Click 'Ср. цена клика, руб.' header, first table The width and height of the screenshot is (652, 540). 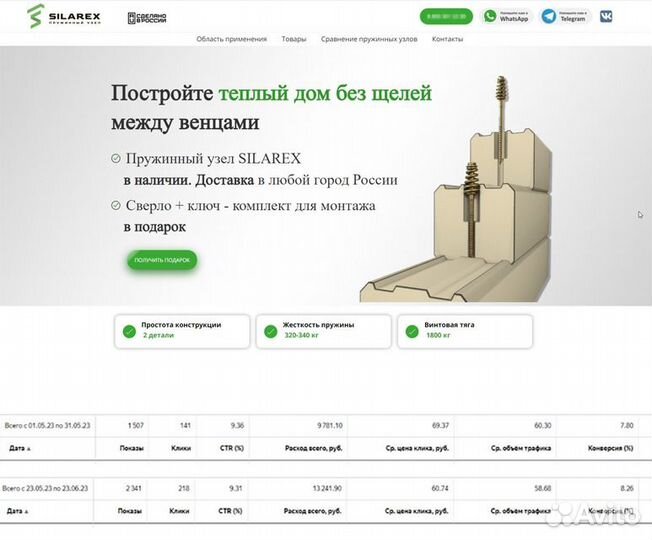coord(417,448)
